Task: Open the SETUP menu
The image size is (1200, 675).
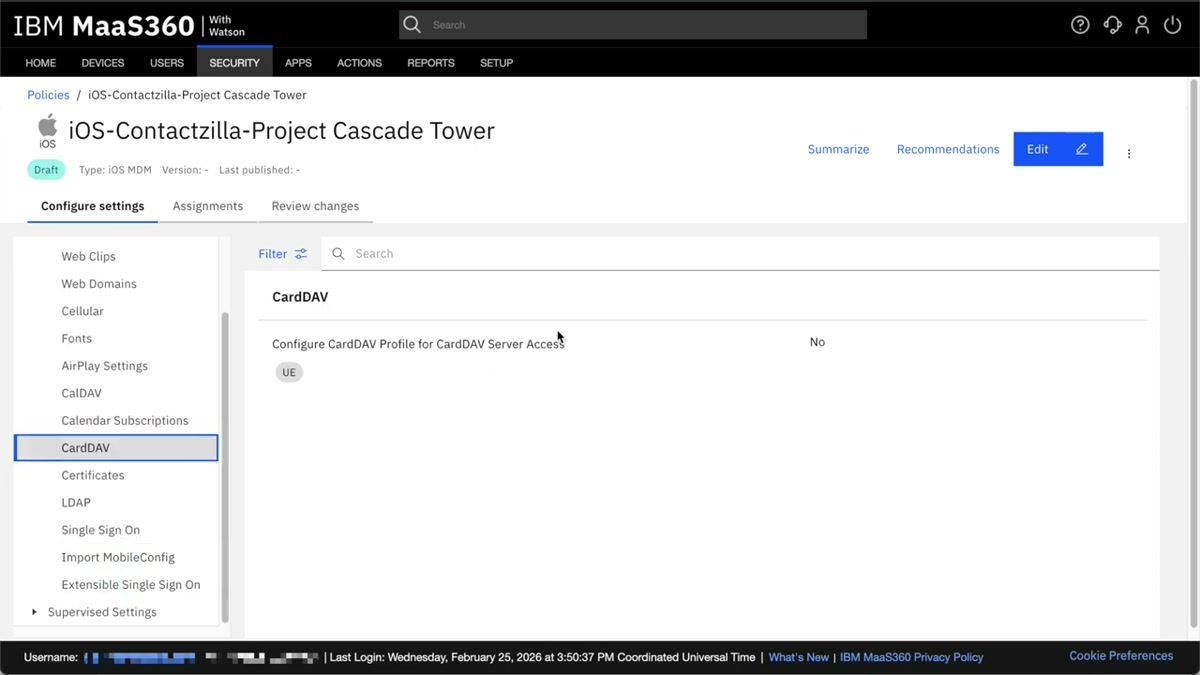Action: point(496,63)
